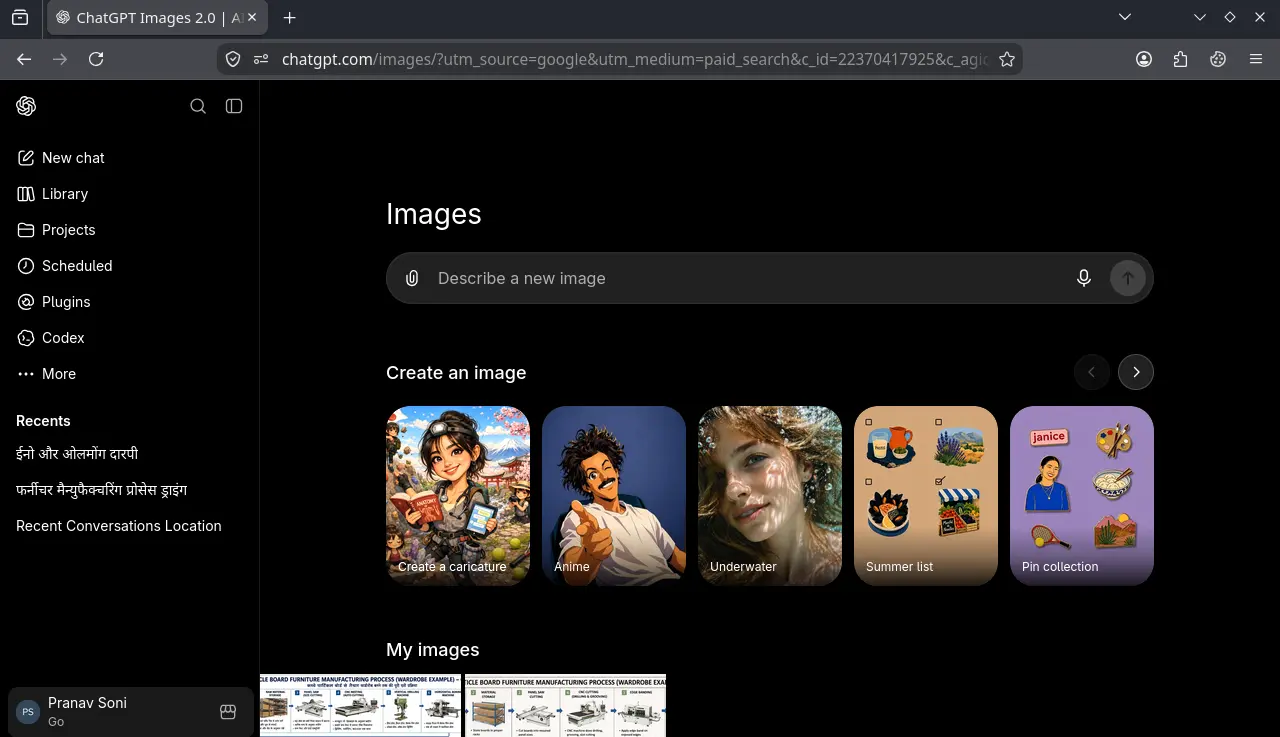Bookmark this page with the star icon
Image resolution: width=1280 pixels, height=737 pixels.
[1007, 59]
